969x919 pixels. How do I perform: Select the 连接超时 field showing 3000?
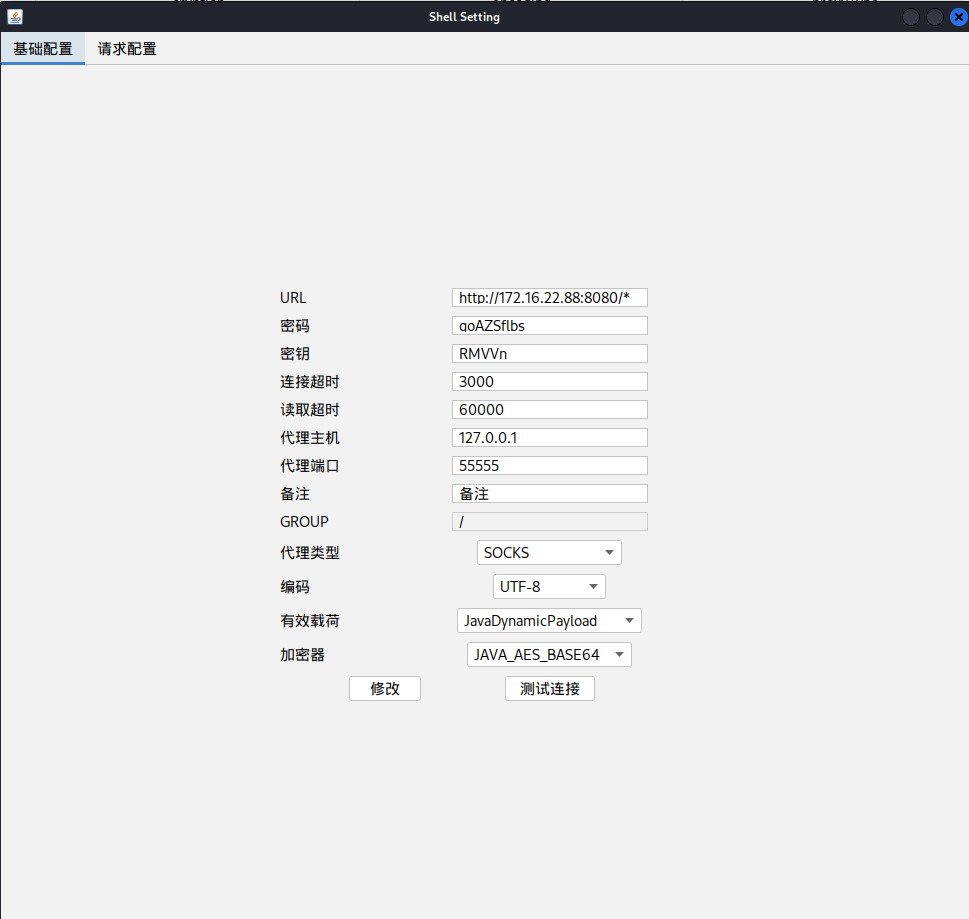pyautogui.click(x=549, y=381)
